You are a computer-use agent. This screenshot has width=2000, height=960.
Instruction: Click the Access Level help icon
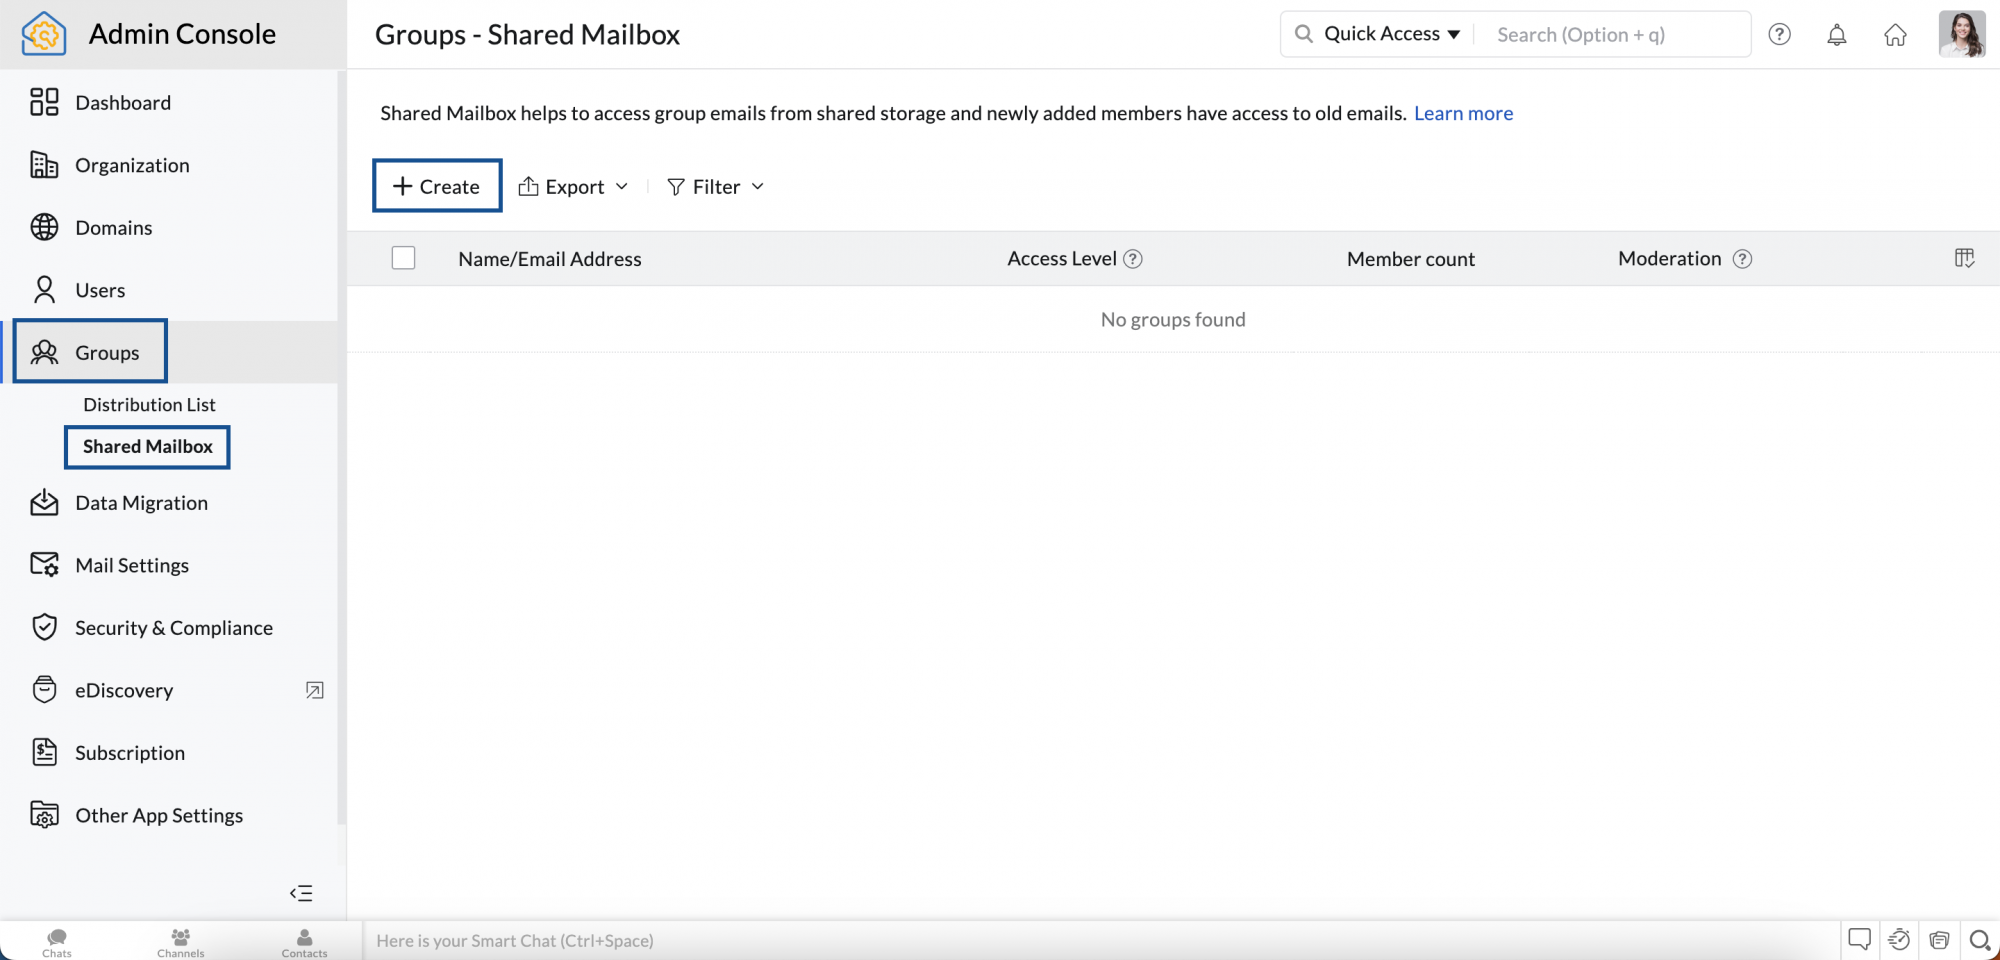(1133, 259)
